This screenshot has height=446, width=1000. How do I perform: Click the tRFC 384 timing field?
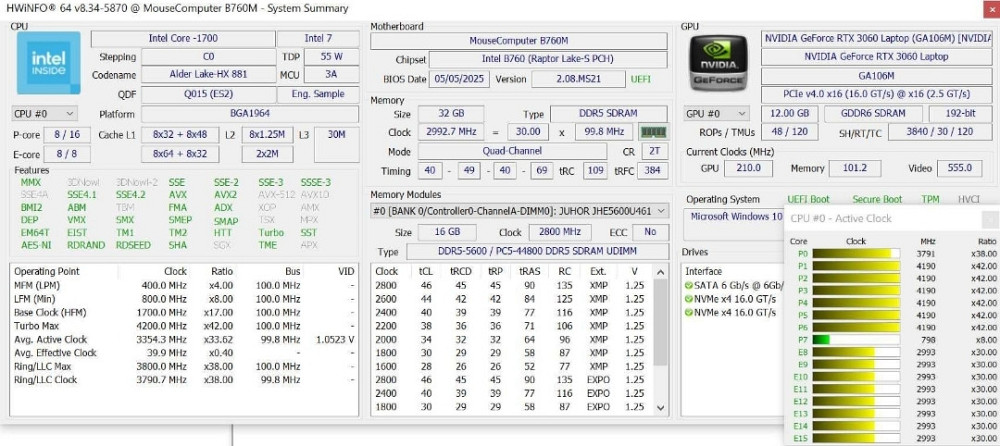[x=652, y=171]
